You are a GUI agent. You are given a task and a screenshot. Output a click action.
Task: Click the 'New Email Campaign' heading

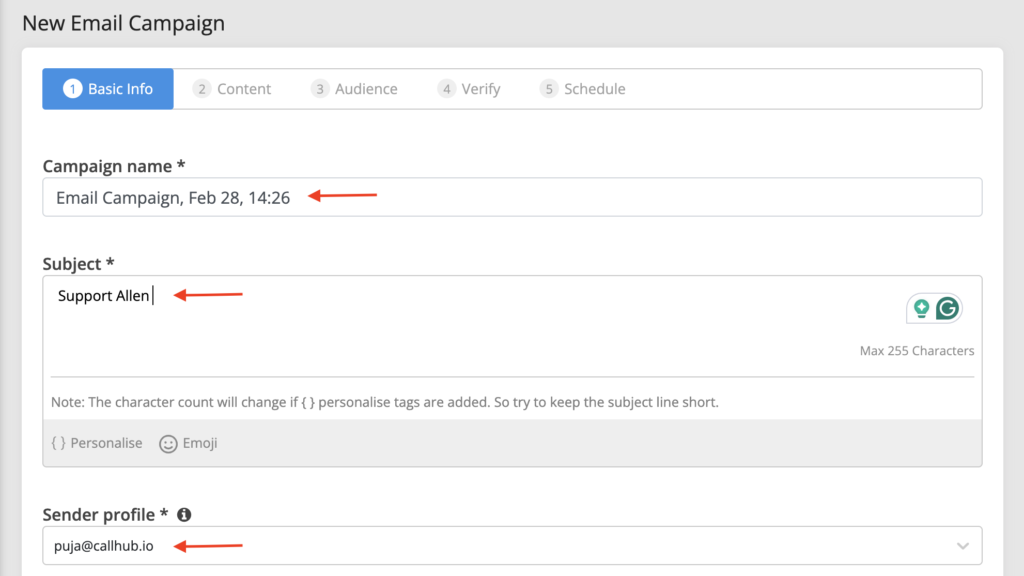[123, 24]
